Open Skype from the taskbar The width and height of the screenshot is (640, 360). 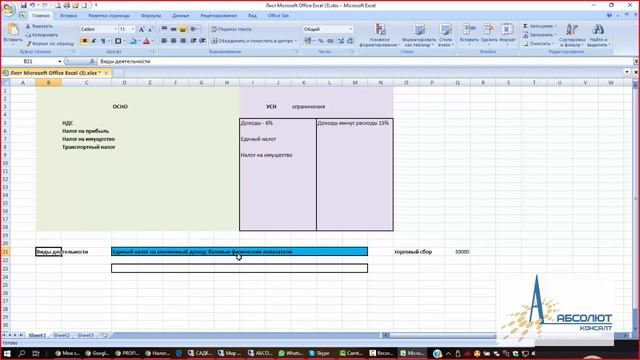click(x=319, y=353)
